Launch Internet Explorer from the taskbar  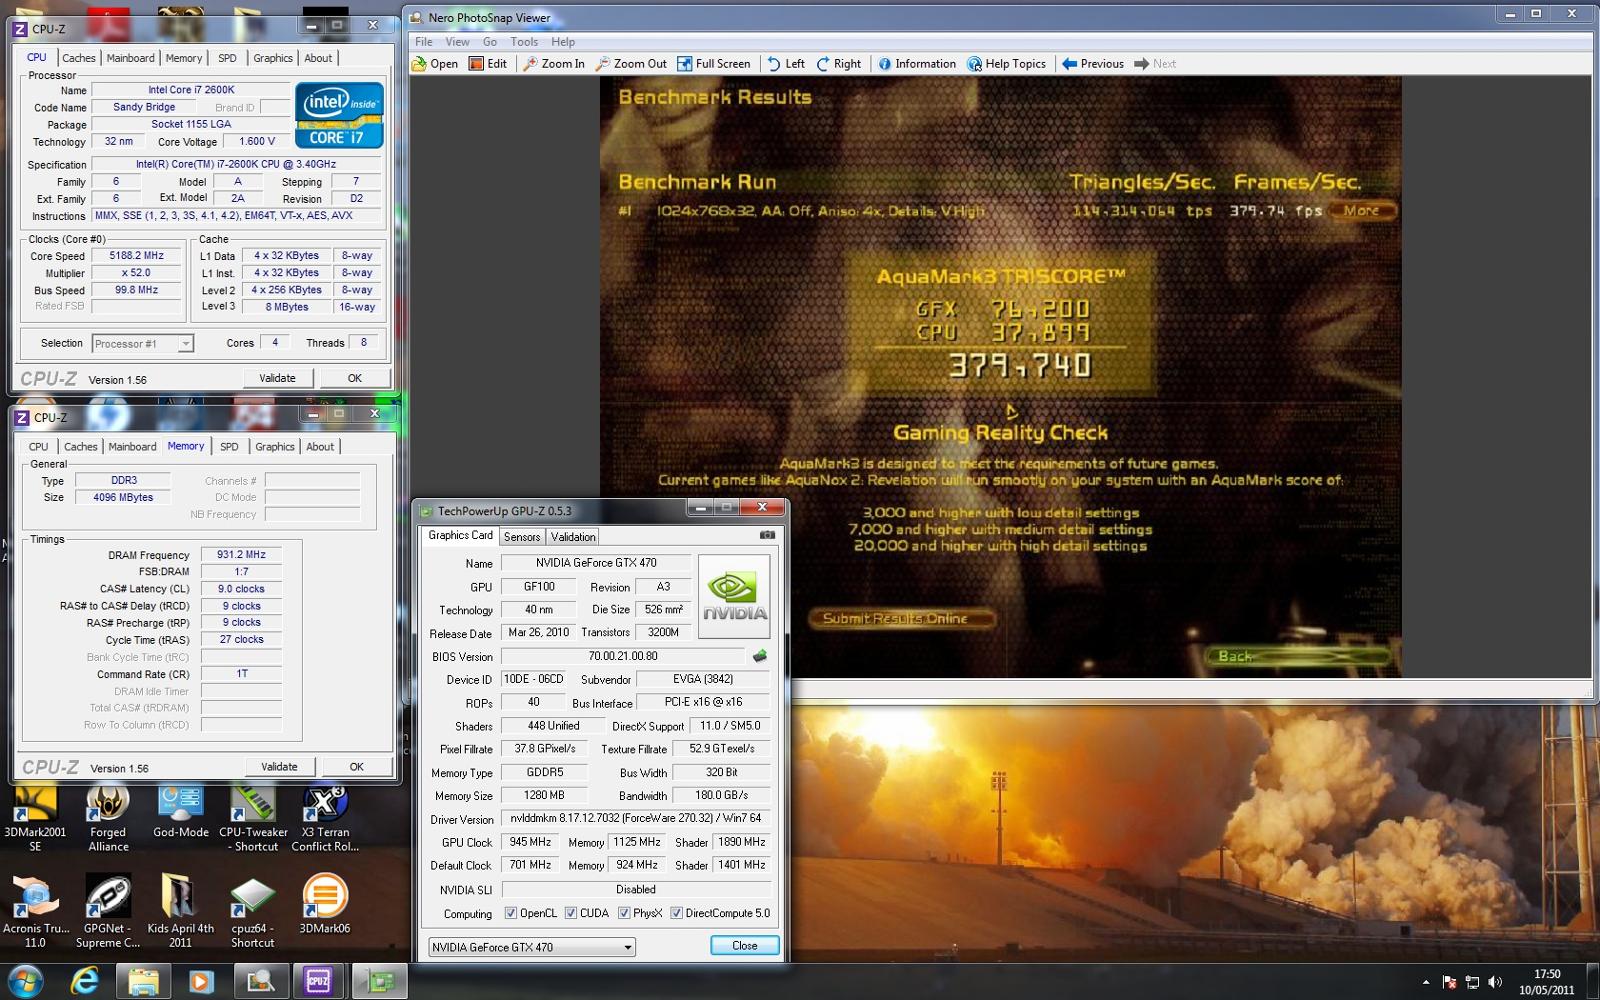point(85,981)
